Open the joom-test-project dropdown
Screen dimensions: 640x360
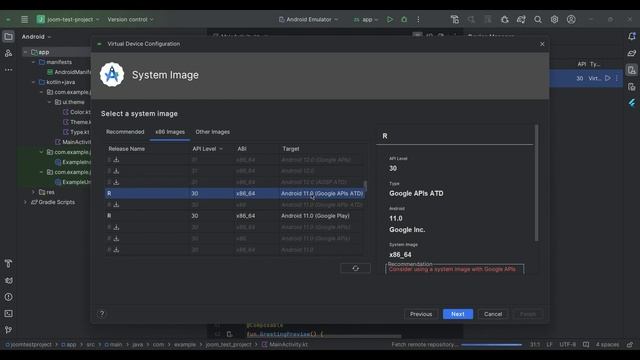point(69,19)
